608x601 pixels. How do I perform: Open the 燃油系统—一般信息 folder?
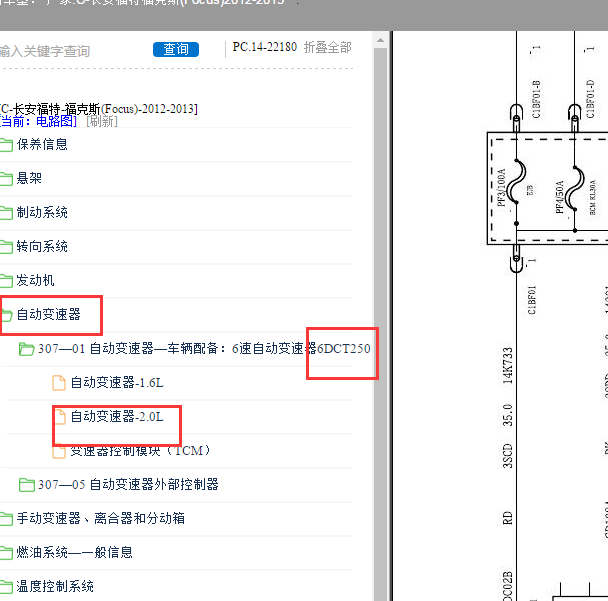point(74,553)
